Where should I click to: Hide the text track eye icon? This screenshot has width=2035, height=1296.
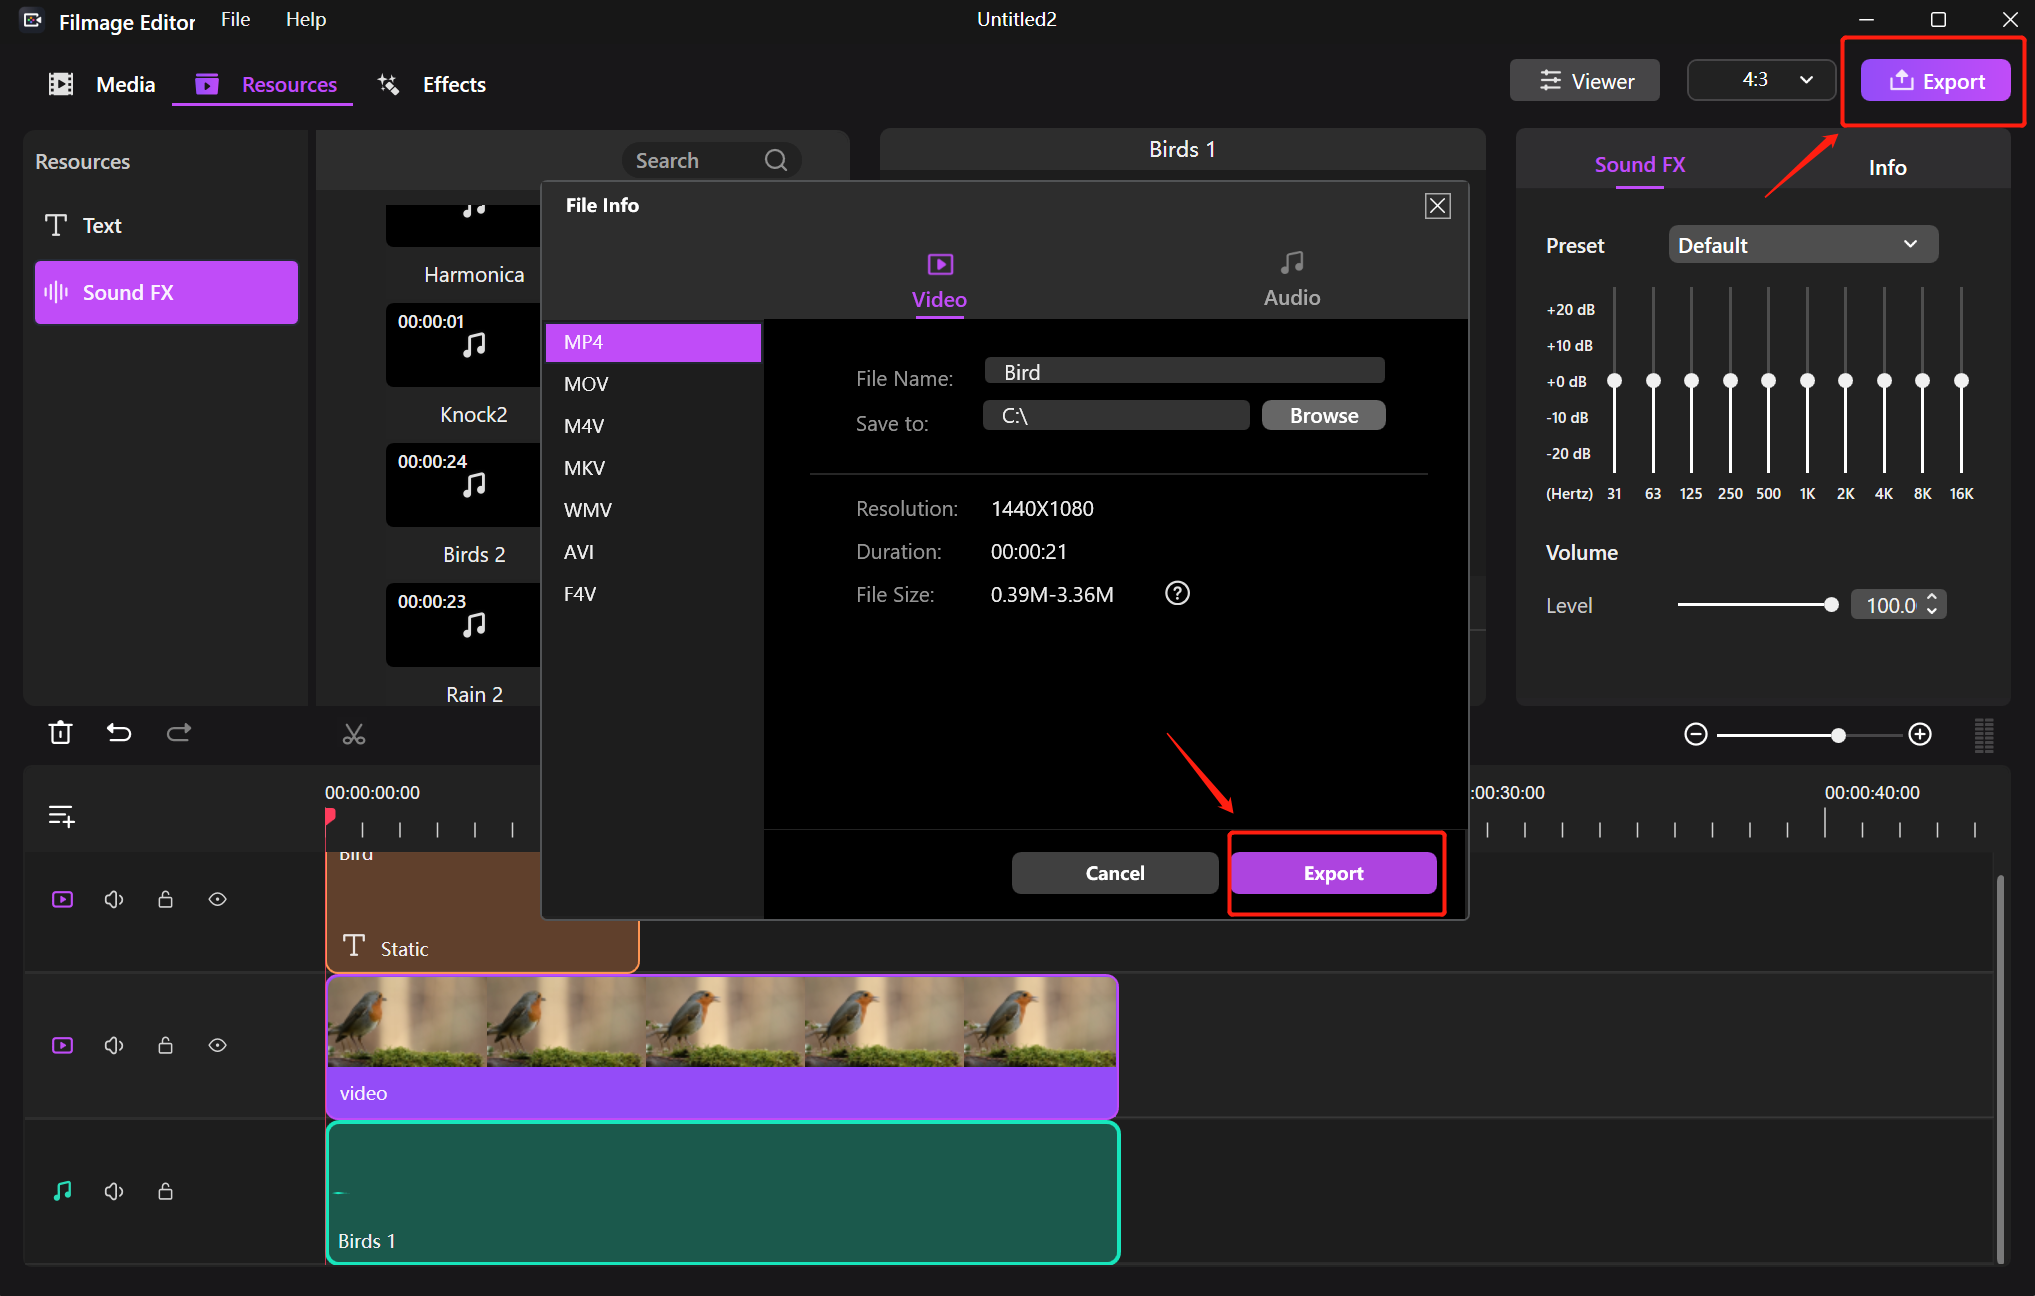[x=217, y=900]
